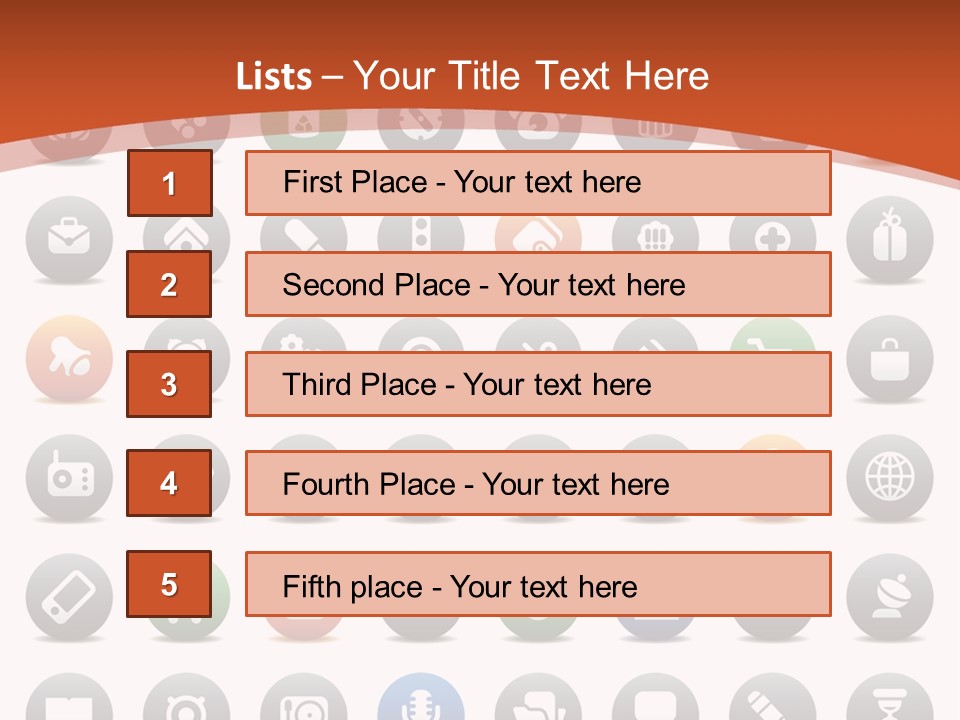Screen dimensions: 960x720
Task: Select the satellite dish icon
Action: (x=889, y=596)
